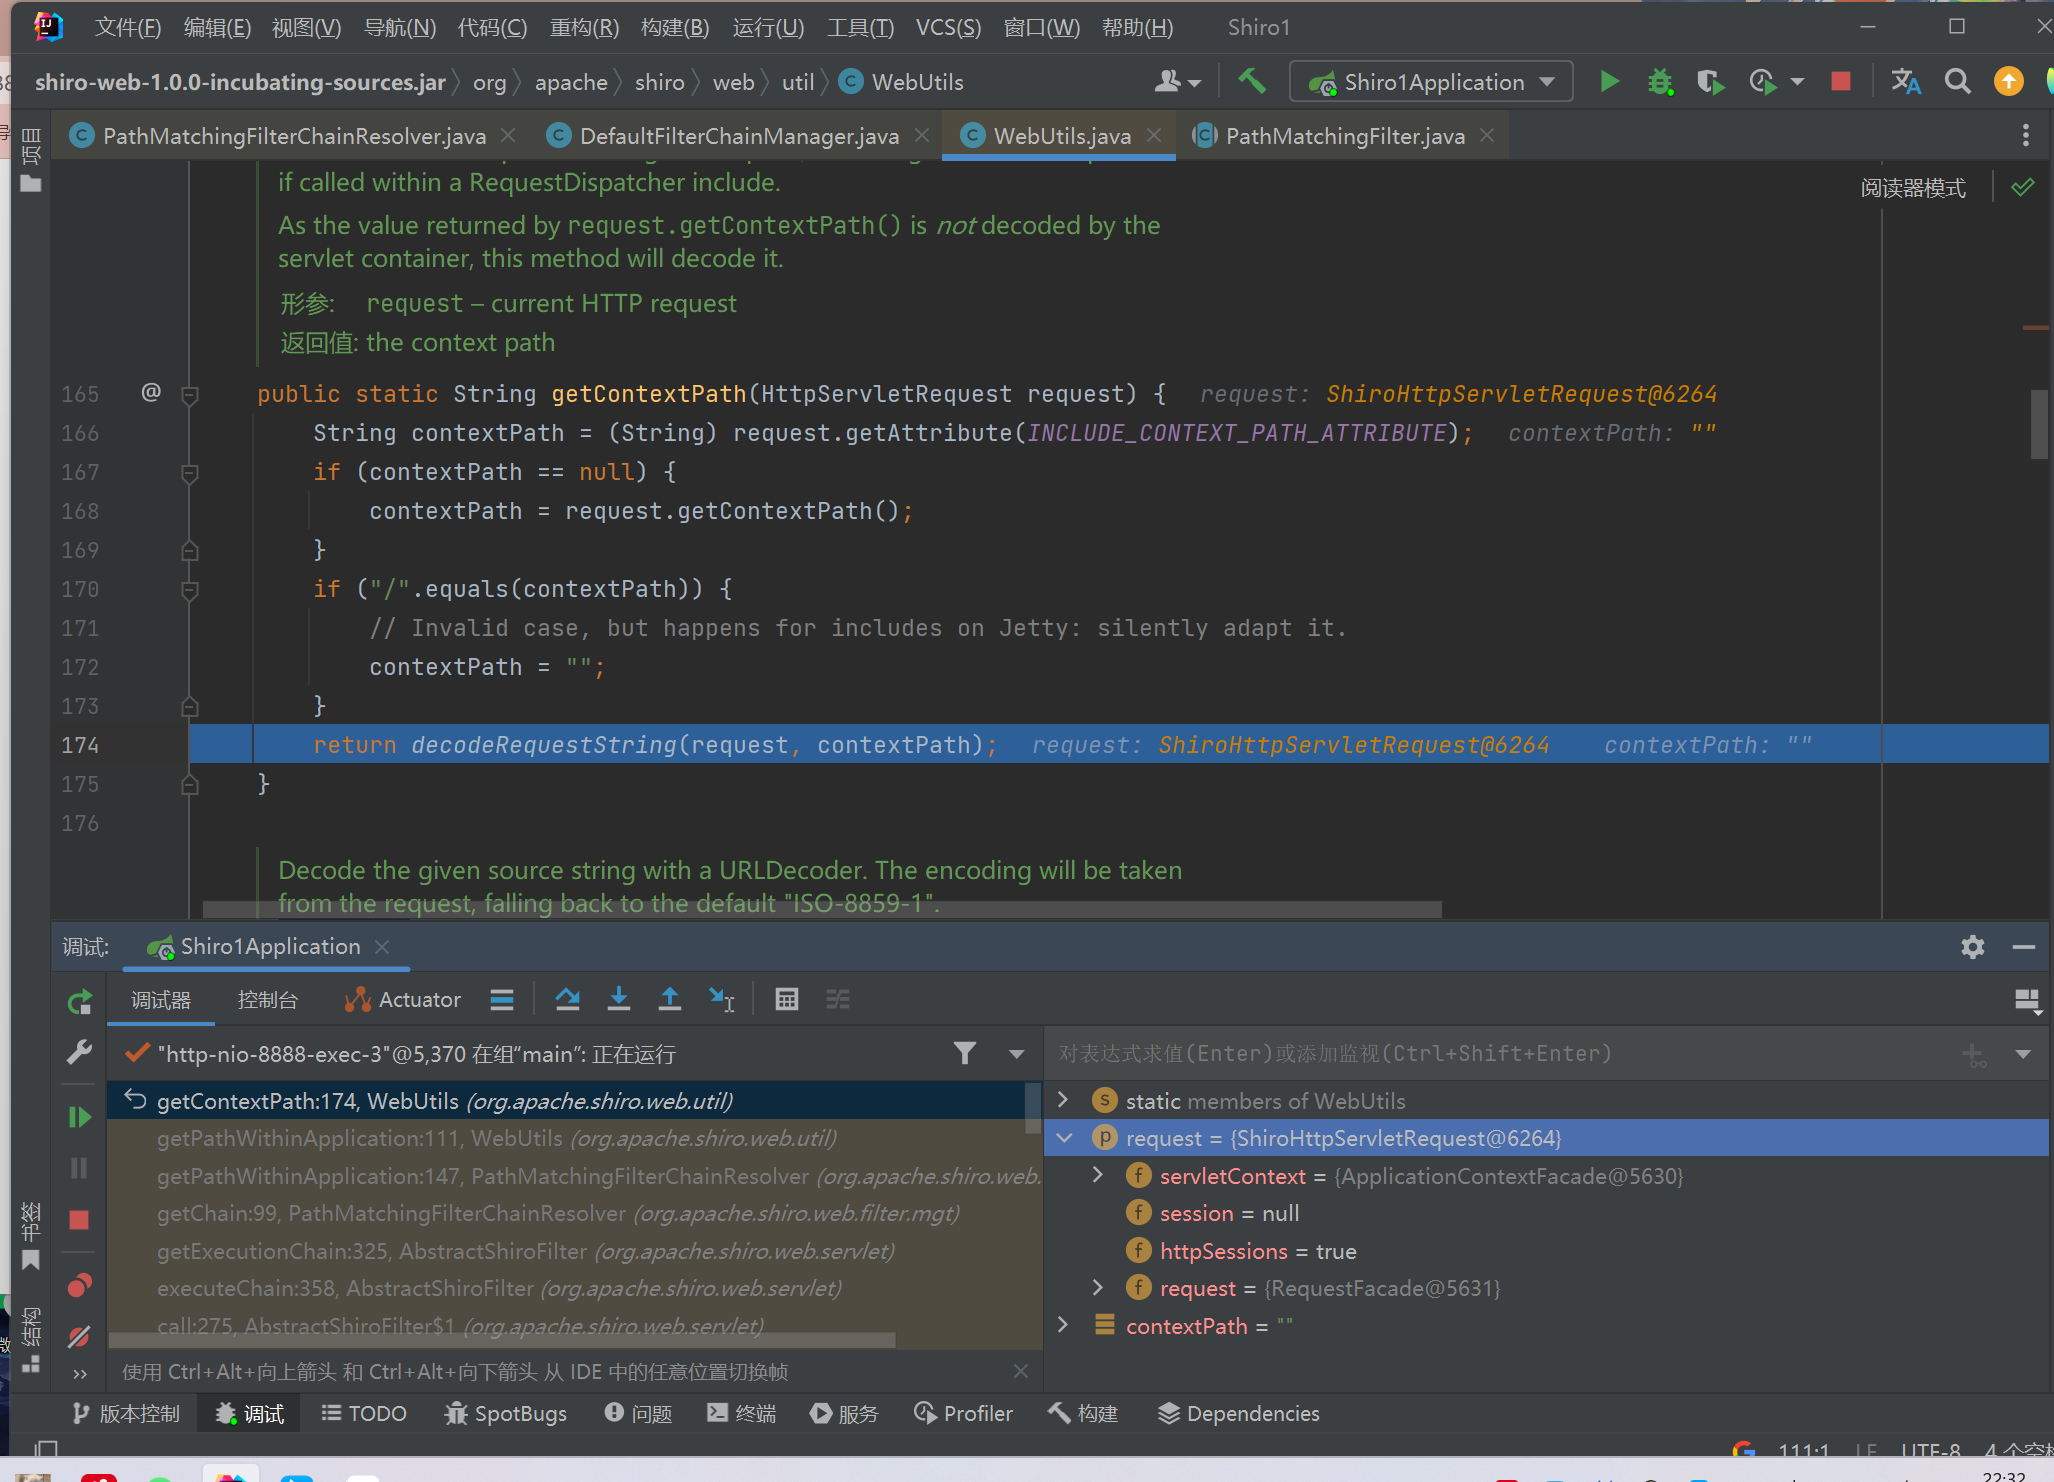The height and width of the screenshot is (1482, 2054).
Task: Collapse the request variable node
Action: (1064, 1138)
